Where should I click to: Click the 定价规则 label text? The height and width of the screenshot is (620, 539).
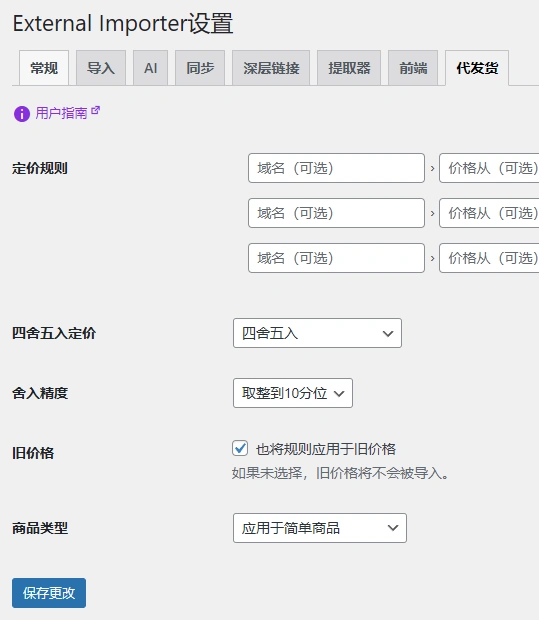(40, 168)
